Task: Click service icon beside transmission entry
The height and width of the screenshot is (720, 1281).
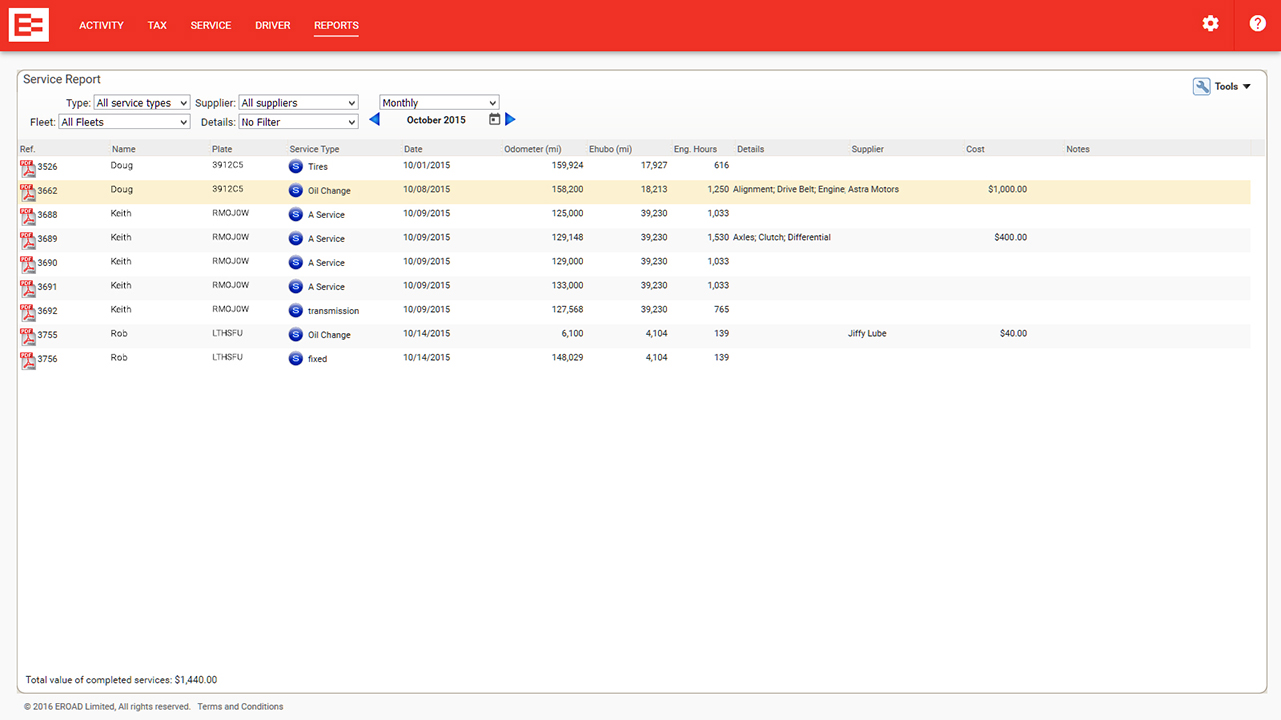Action: click(x=295, y=311)
